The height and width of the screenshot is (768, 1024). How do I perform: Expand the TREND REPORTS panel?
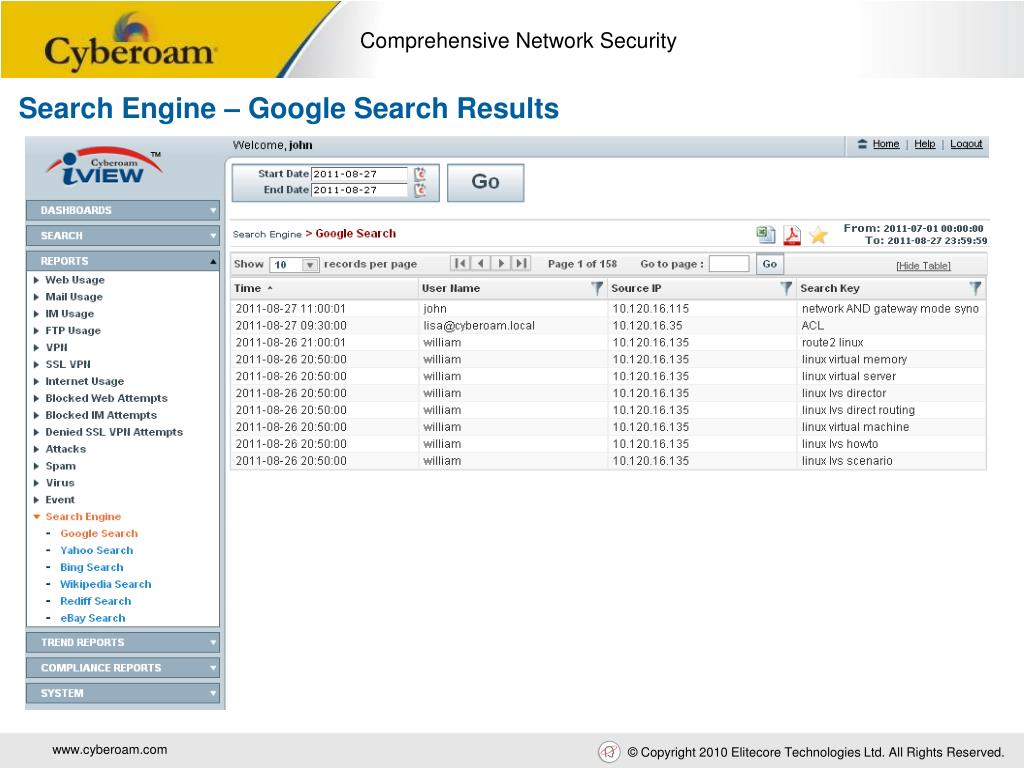[123, 643]
